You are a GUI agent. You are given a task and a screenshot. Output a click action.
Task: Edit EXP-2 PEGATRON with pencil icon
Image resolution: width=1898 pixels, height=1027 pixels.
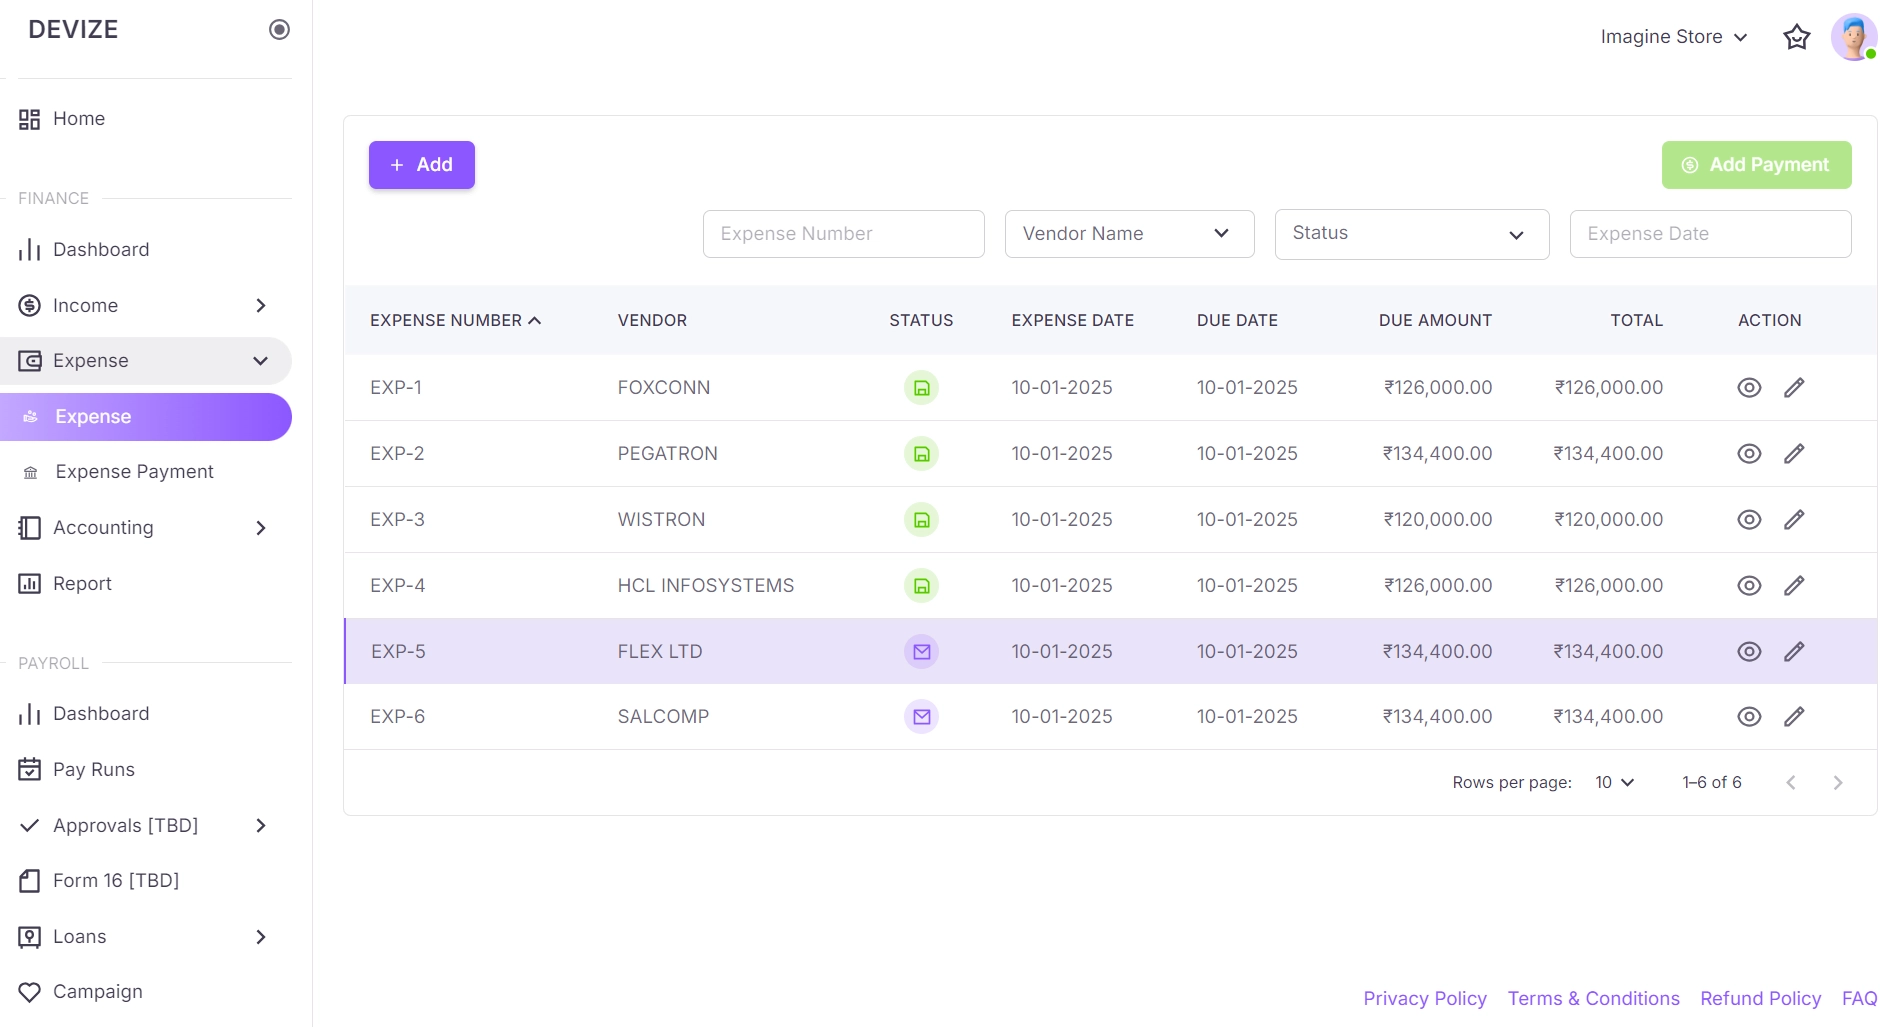tap(1795, 454)
